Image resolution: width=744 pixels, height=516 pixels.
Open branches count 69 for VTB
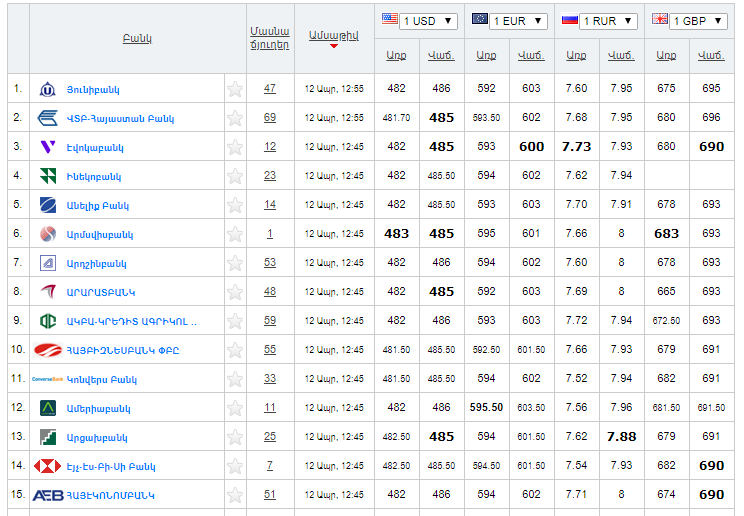tap(270, 117)
